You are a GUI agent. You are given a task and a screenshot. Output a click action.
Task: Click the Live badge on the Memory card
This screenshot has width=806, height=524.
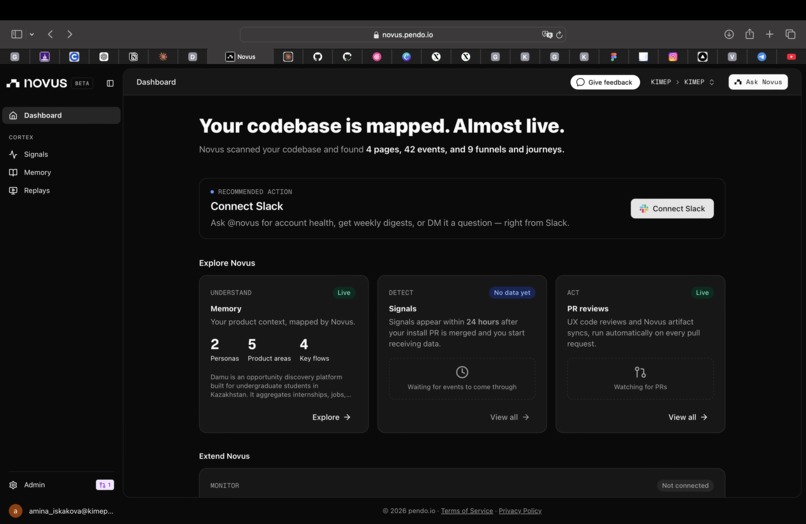[344, 293]
